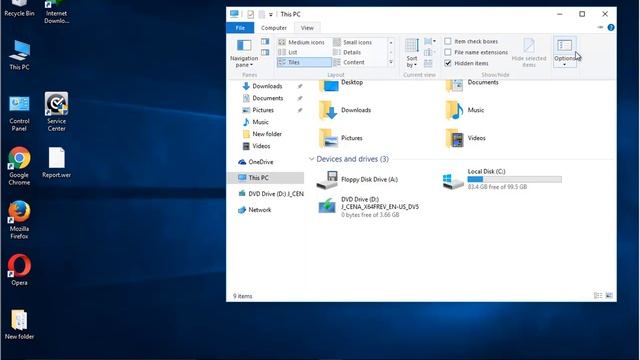Click the Downloads folder tile

click(x=345, y=110)
